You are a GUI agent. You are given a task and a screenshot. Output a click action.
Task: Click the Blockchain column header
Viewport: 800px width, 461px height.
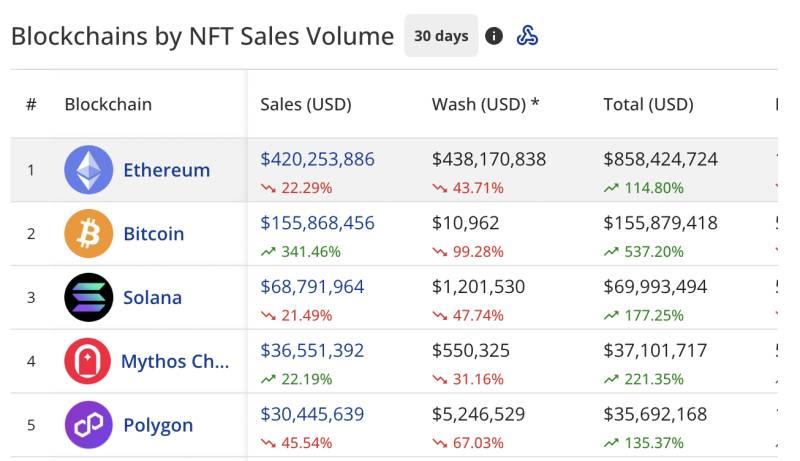pos(108,105)
